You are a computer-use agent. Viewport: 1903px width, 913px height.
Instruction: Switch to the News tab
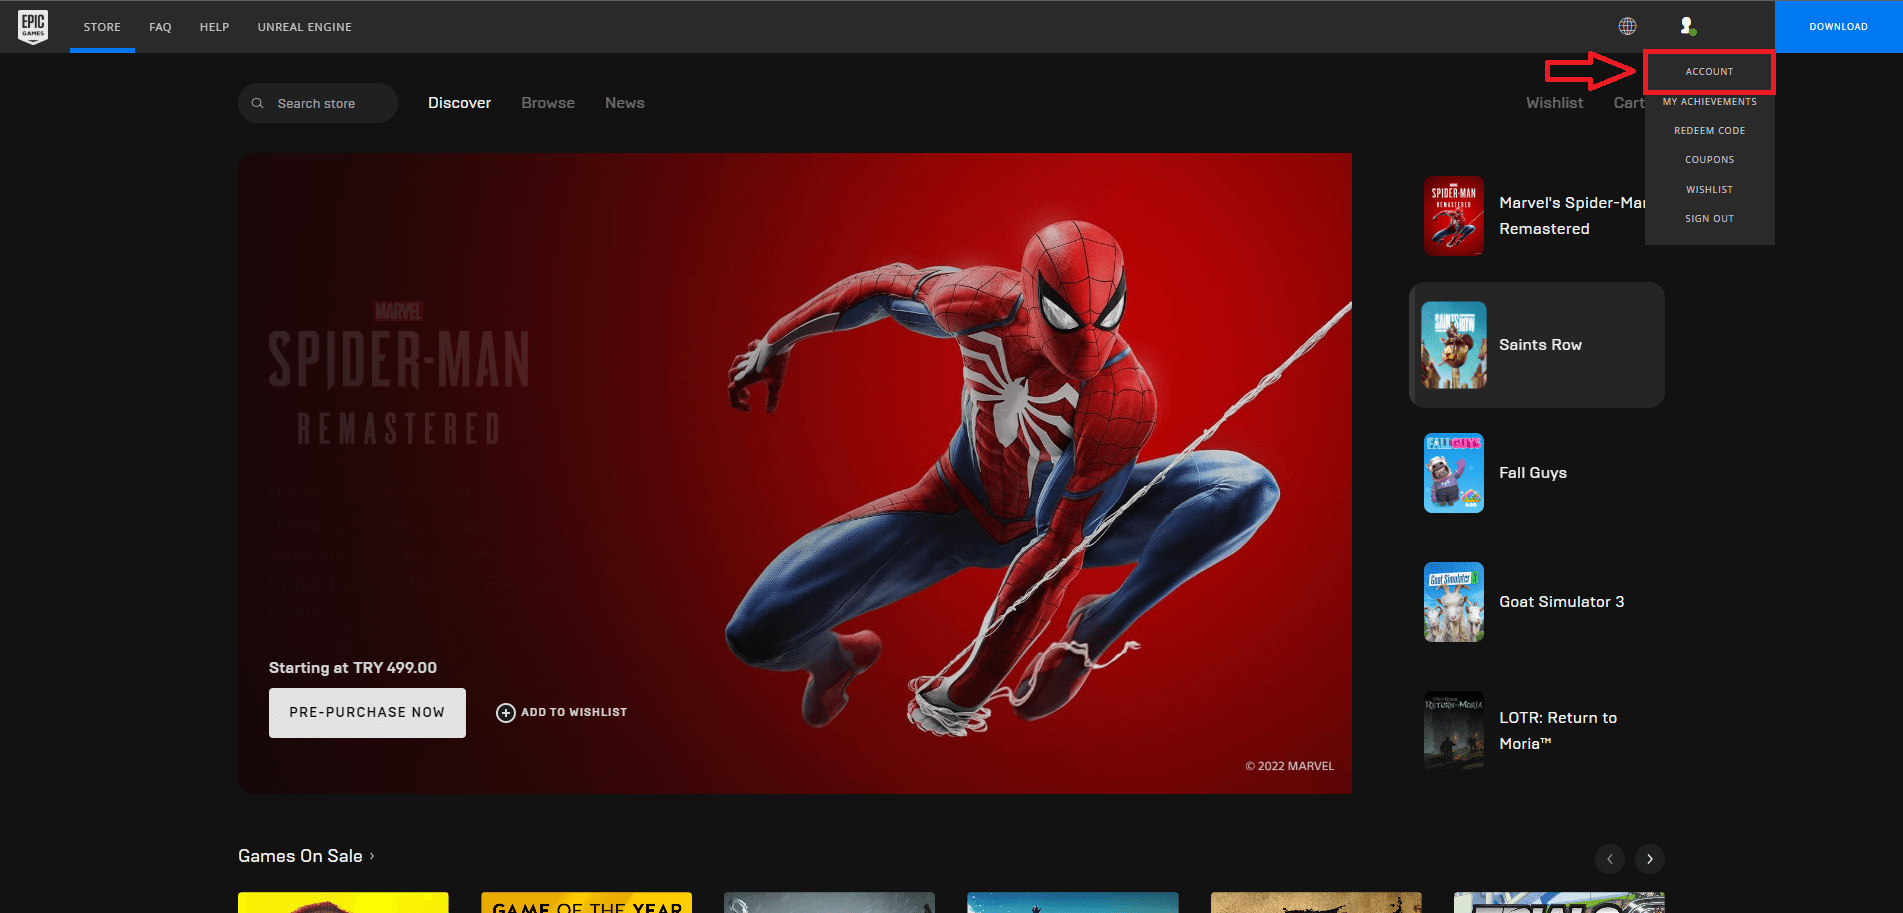pyautogui.click(x=625, y=103)
